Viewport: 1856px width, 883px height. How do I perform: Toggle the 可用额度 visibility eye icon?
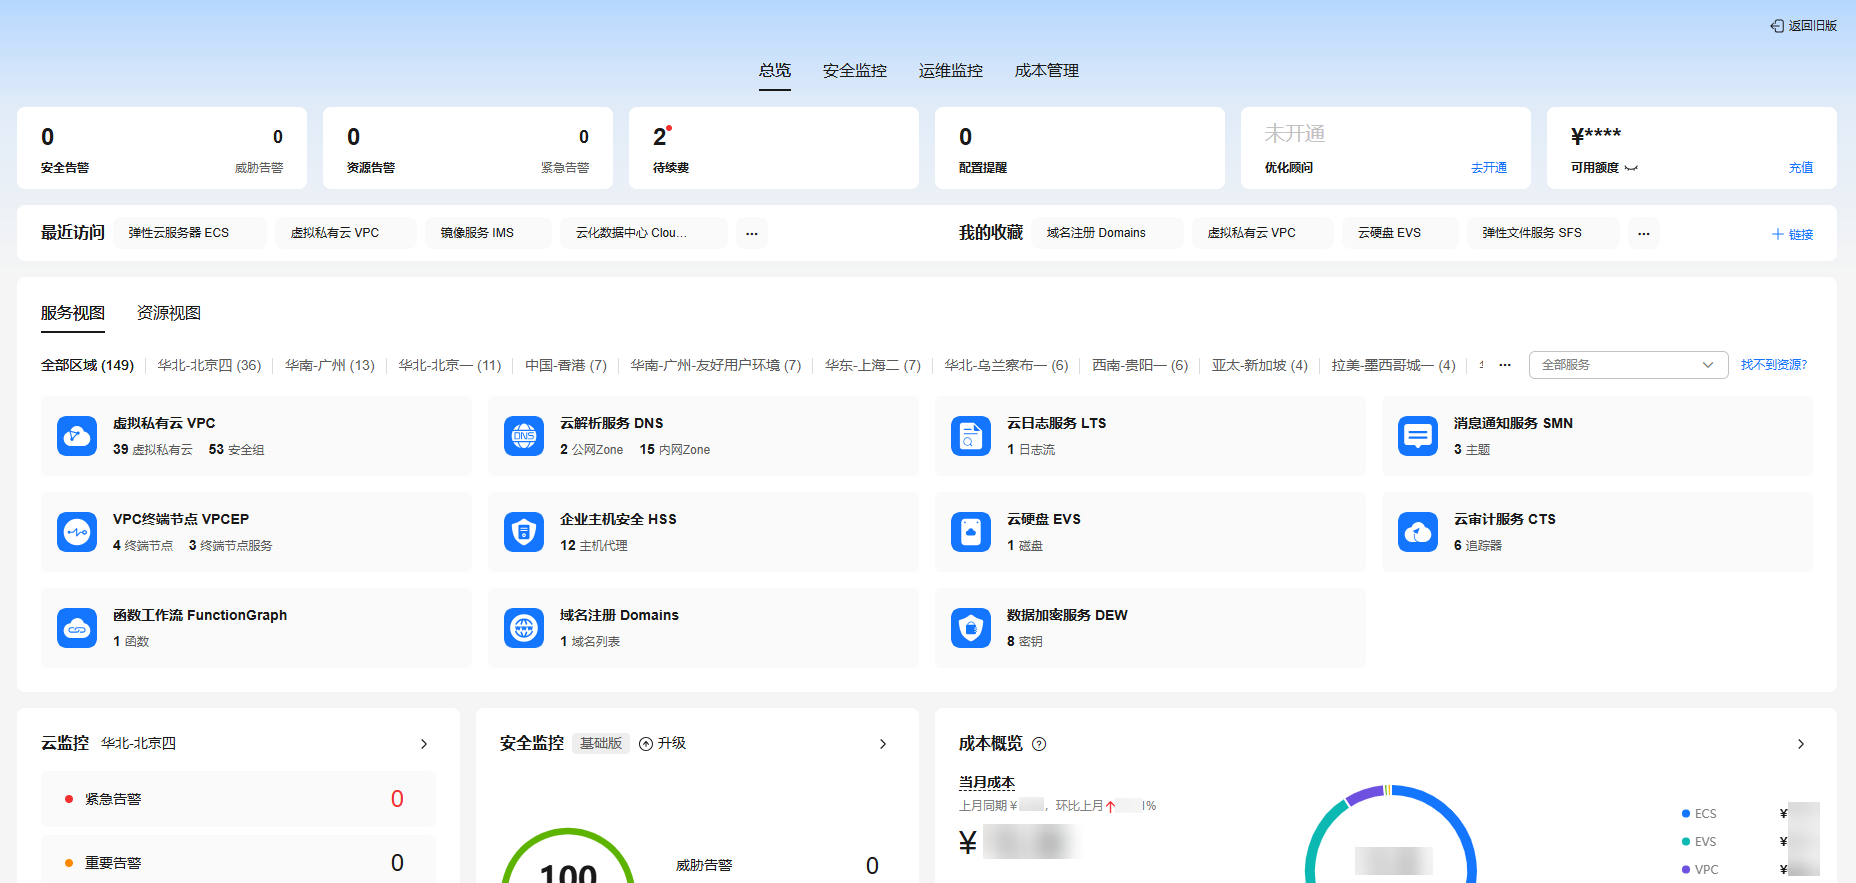[1631, 168]
